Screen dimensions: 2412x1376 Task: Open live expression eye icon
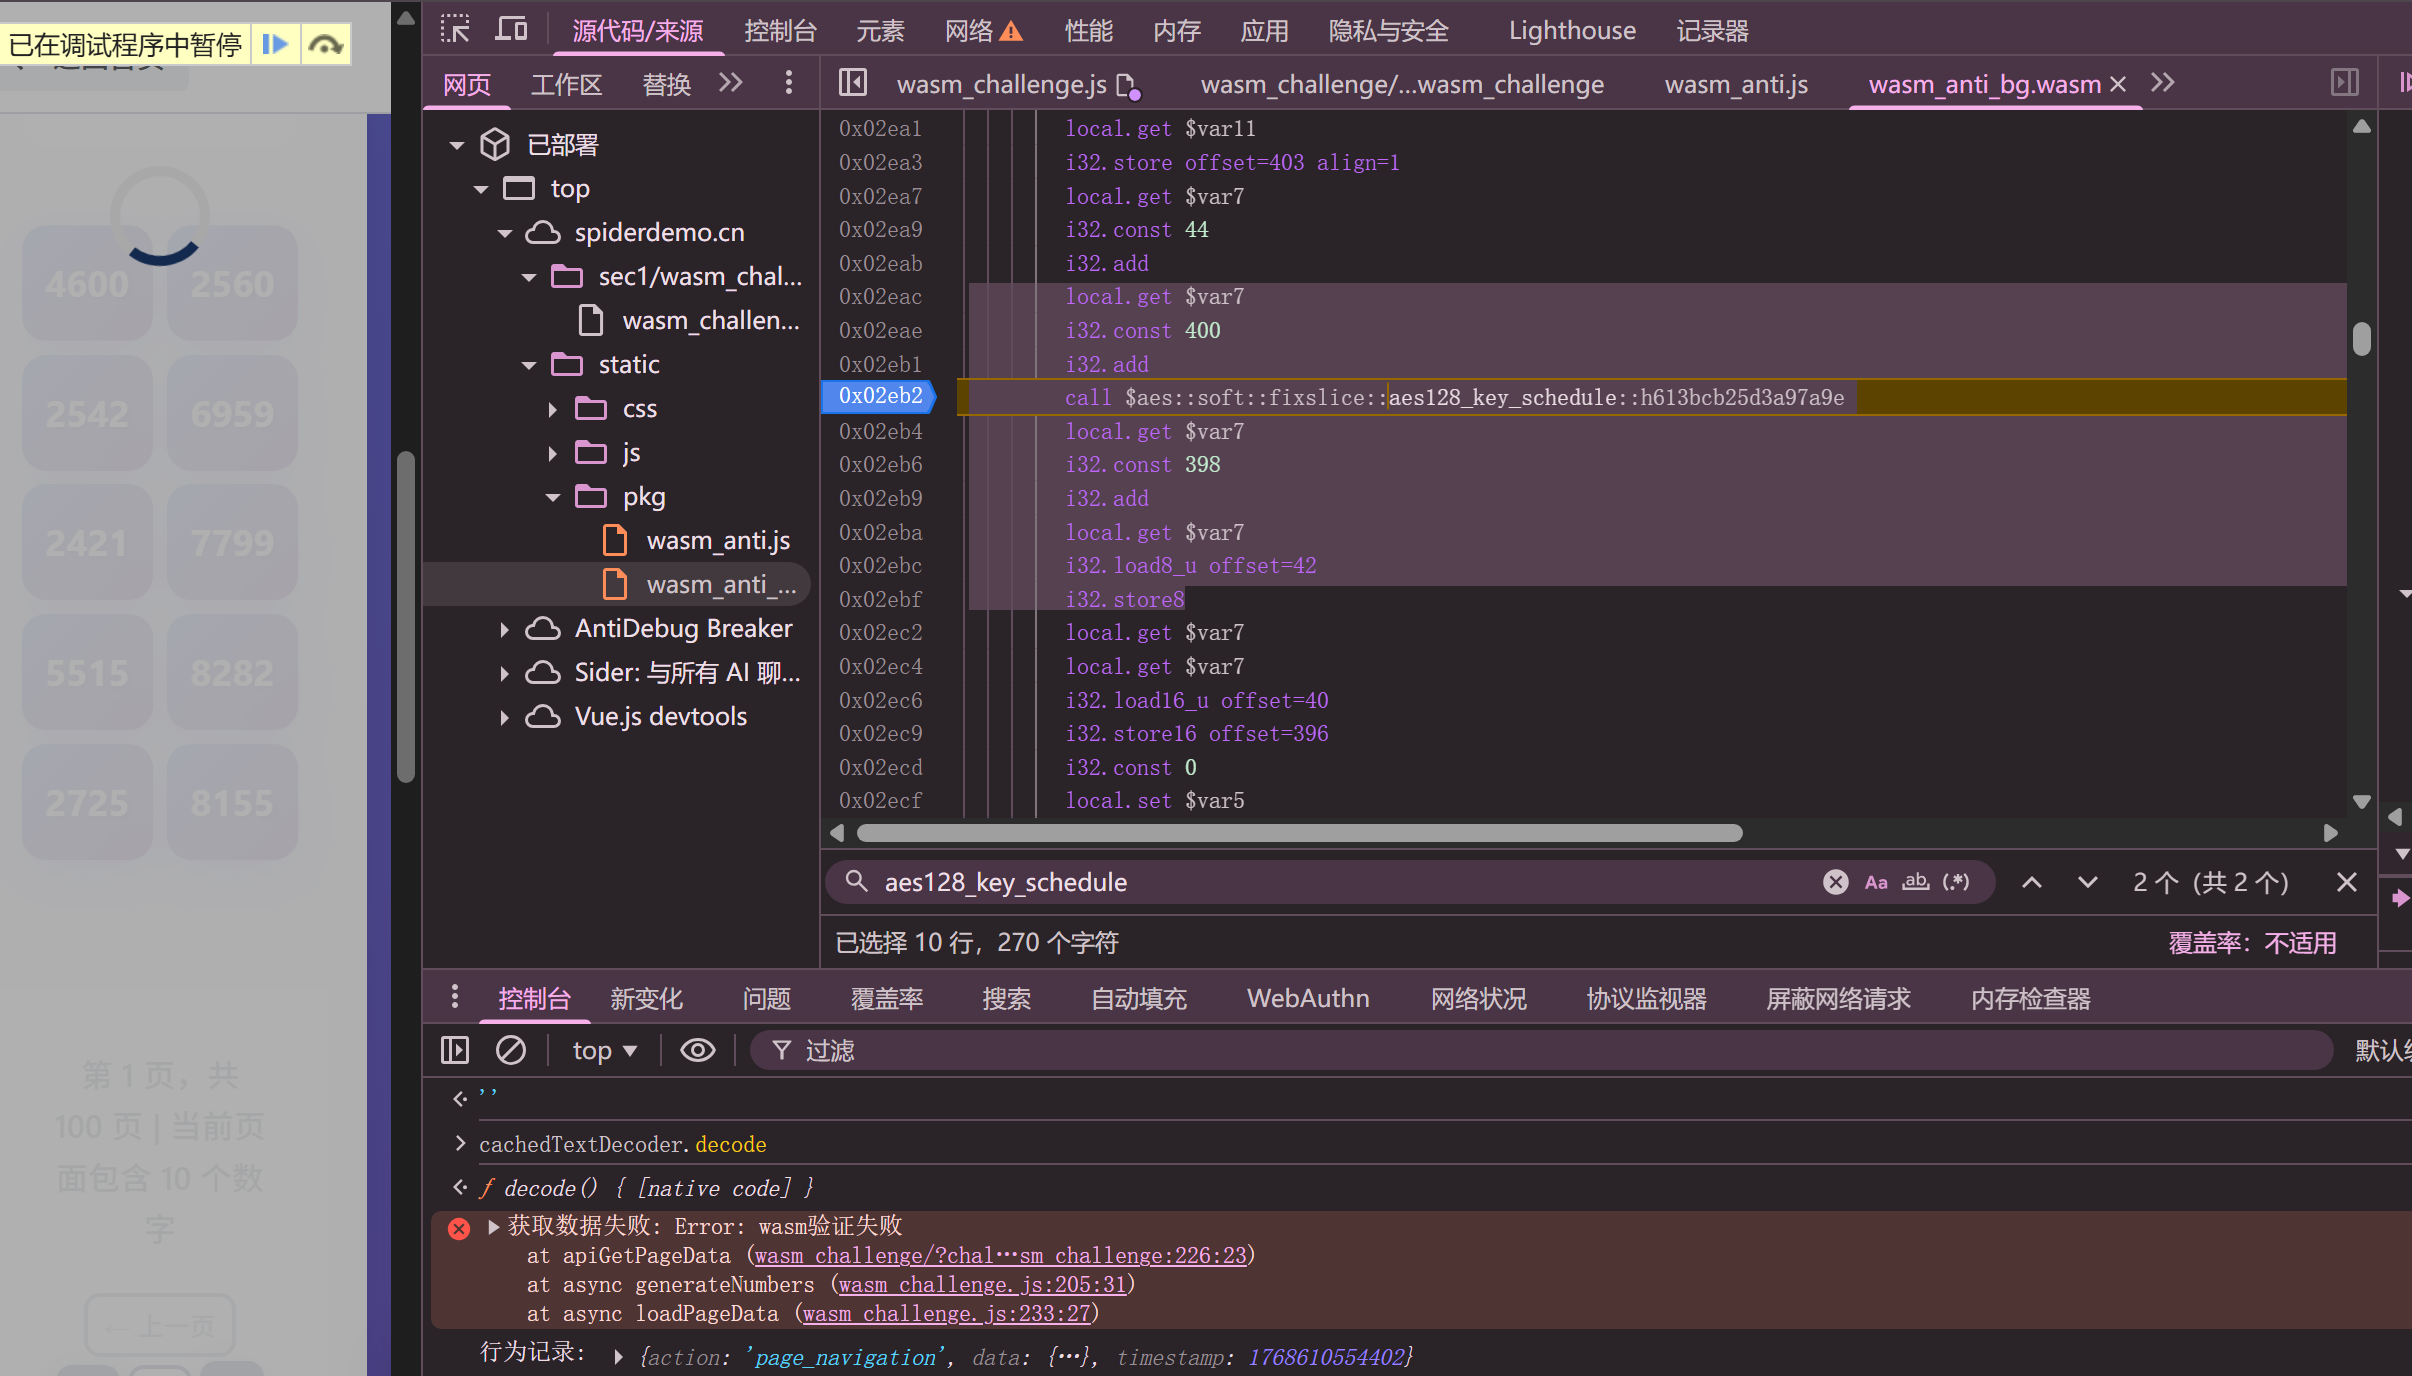tap(697, 1050)
